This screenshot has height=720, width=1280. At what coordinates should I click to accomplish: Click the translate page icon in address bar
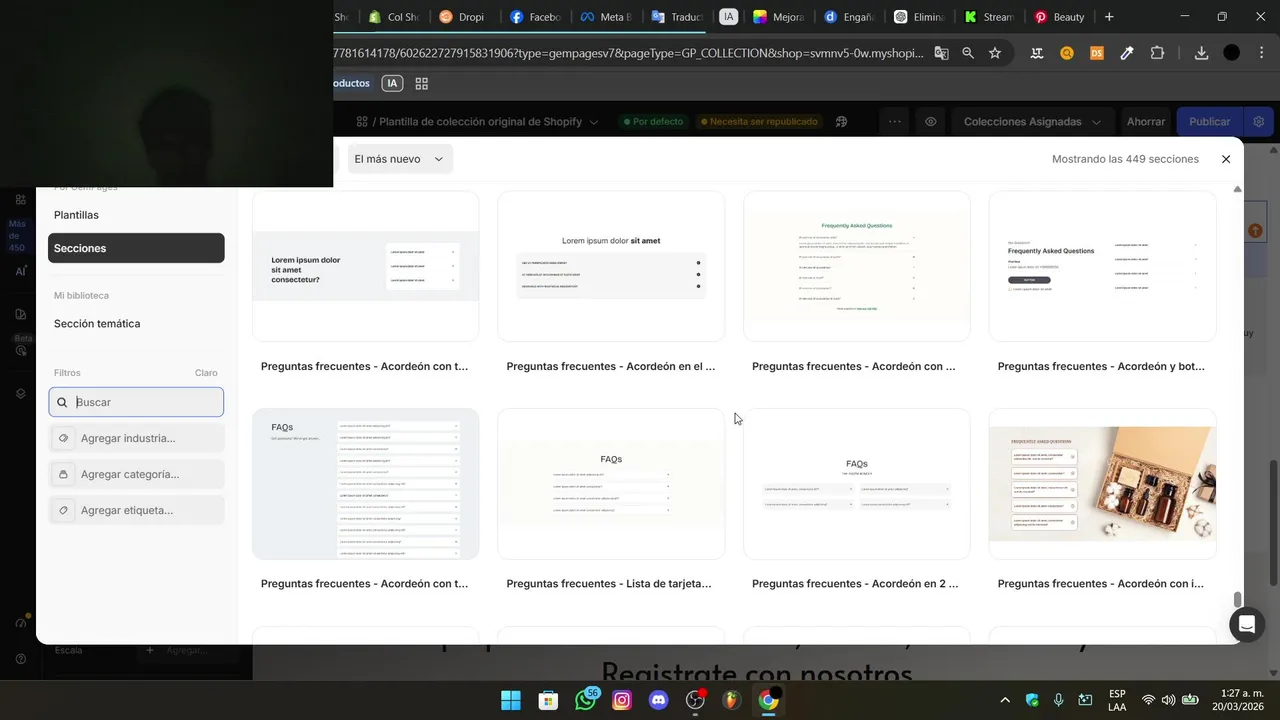pyautogui.click(x=941, y=53)
